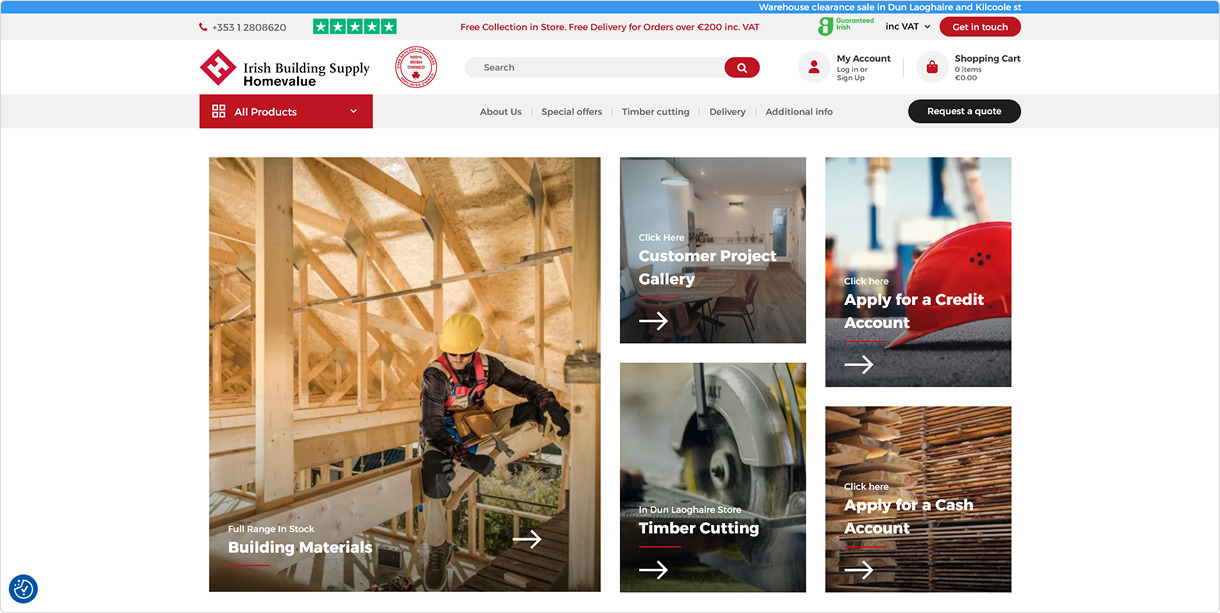
Task: Click the red search magnifier button
Action: (x=741, y=68)
